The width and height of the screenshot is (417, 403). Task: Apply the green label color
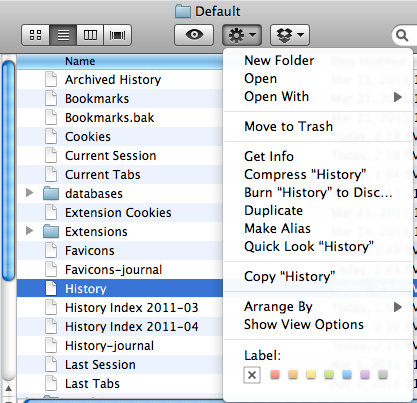pos(329,375)
